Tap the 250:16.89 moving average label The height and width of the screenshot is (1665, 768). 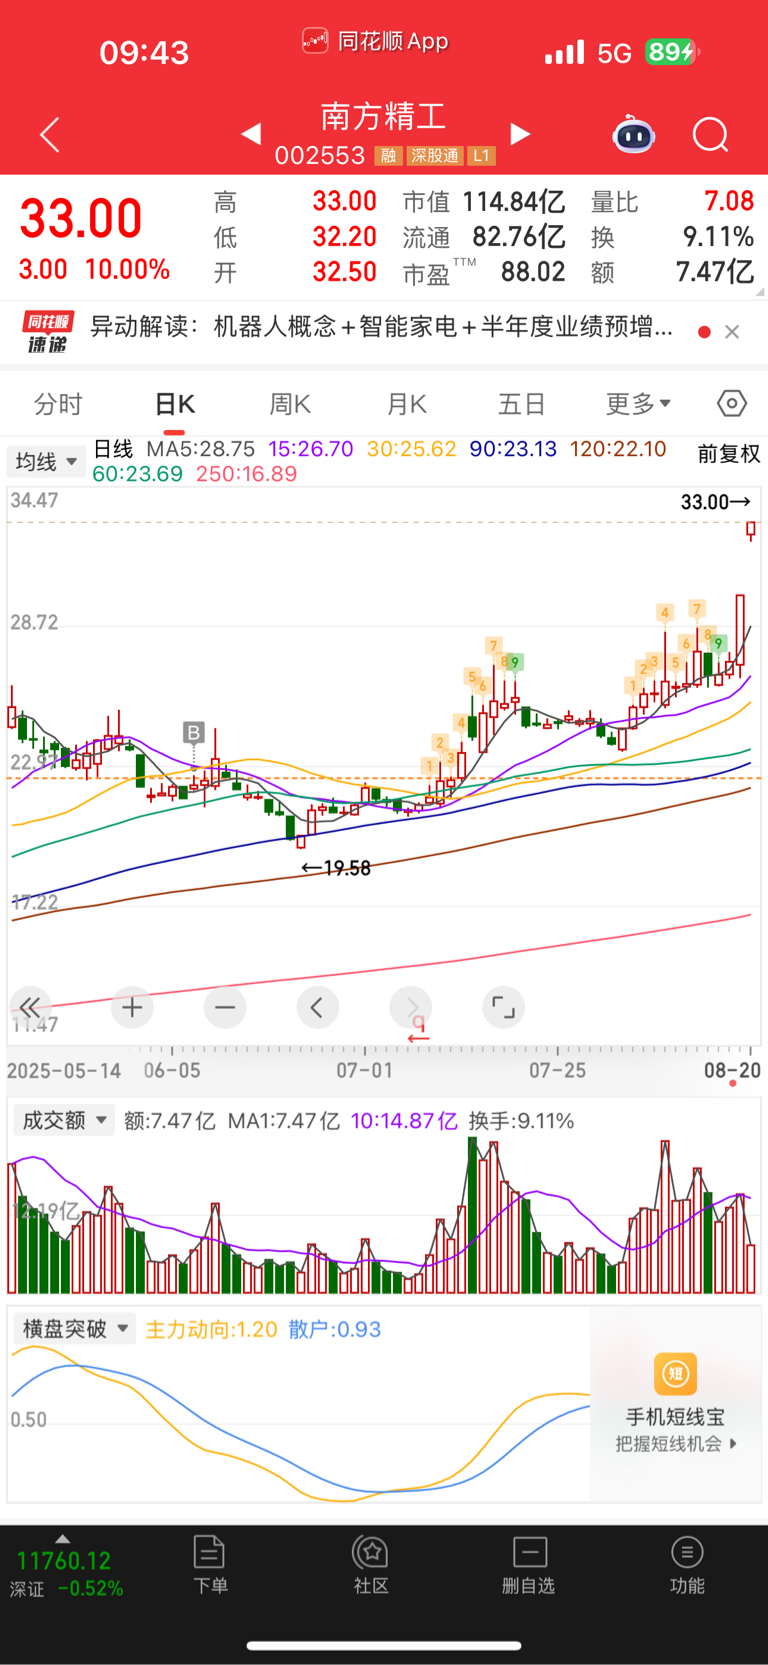pos(246,474)
